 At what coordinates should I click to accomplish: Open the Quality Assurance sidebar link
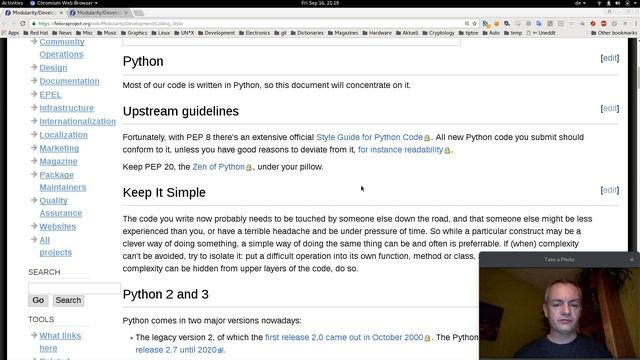(x=60, y=207)
